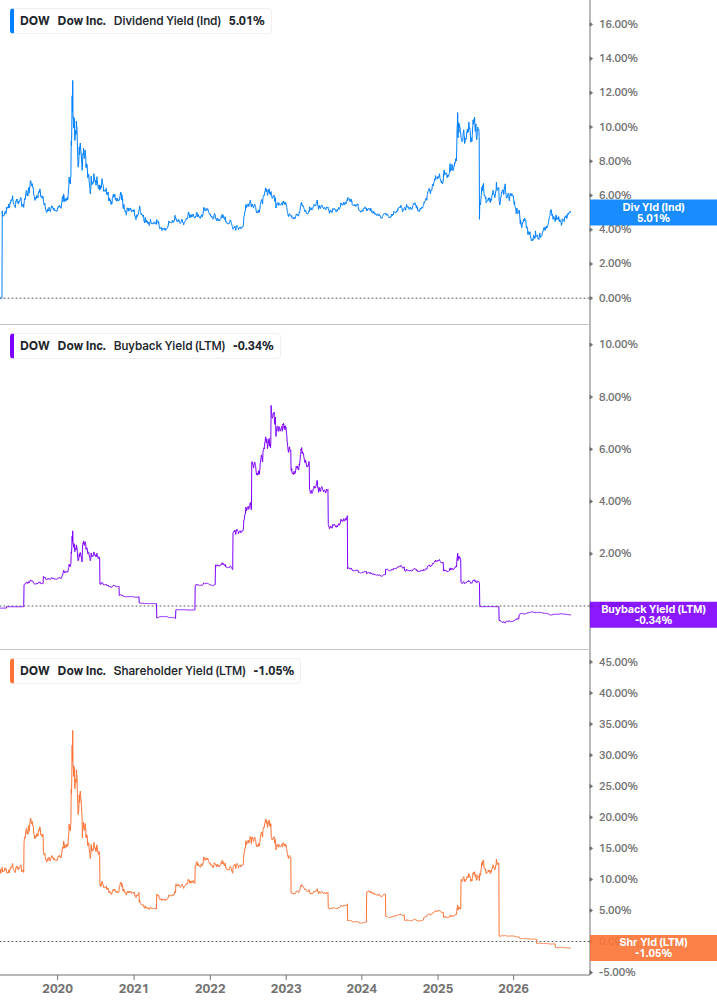Click the 2020 label on the time axis
The image size is (717, 1005).
coord(58,989)
